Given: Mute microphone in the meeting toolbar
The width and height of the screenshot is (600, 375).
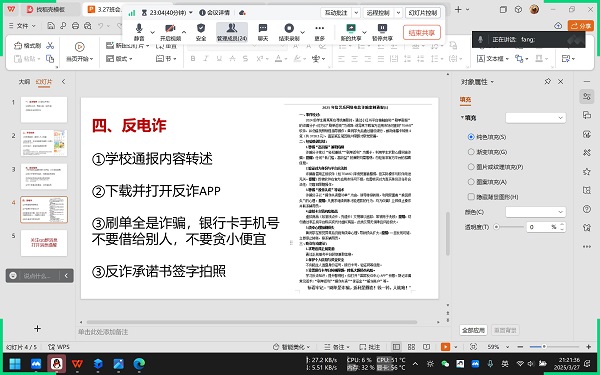Looking at the screenshot, I should (x=139, y=32).
